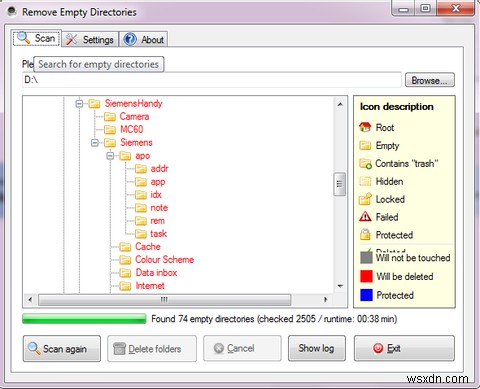480x389 pixels.
Task: Click the horizontal scrollbar thumb
Action: [x=164, y=300]
